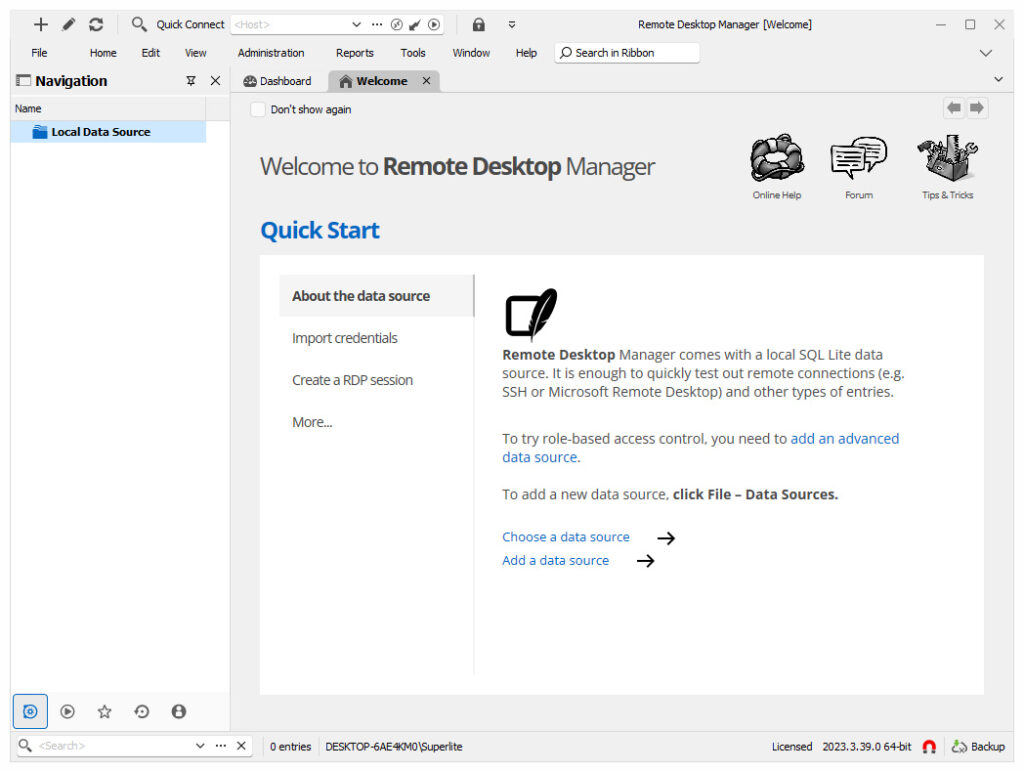Click the Search in Ribbon field
The height and width of the screenshot is (772, 1024).
click(x=627, y=53)
